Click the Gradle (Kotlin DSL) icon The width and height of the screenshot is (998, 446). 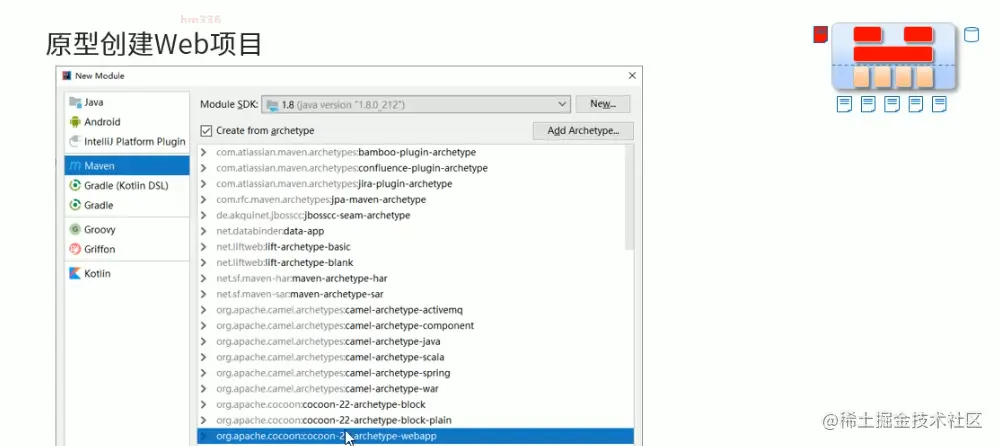pyautogui.click(x=75, y=186)
